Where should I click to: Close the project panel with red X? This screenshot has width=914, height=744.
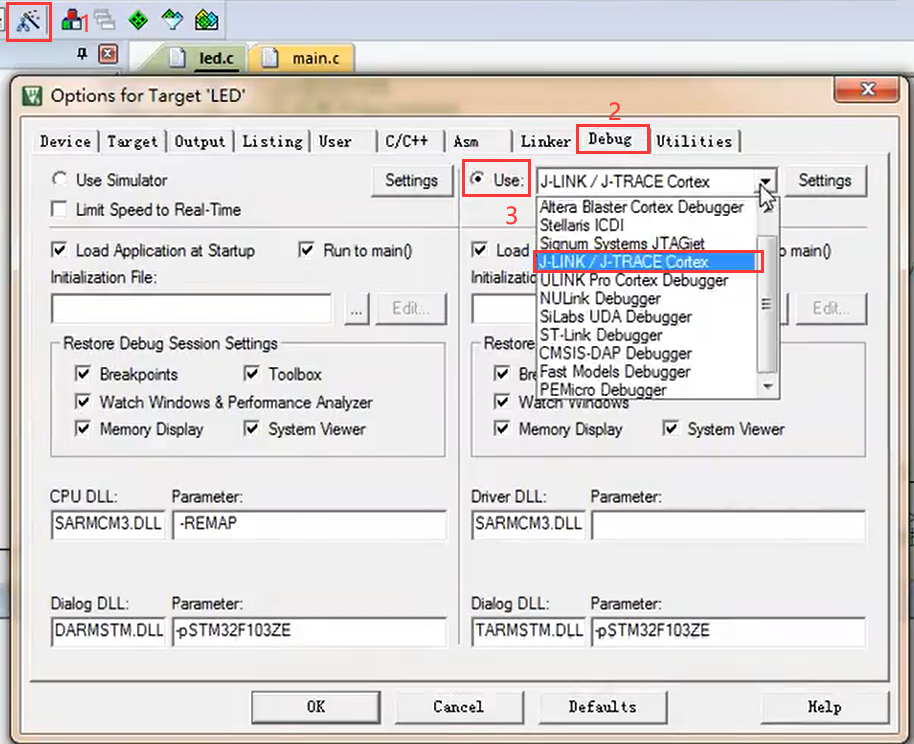click(x=108, y=54)
